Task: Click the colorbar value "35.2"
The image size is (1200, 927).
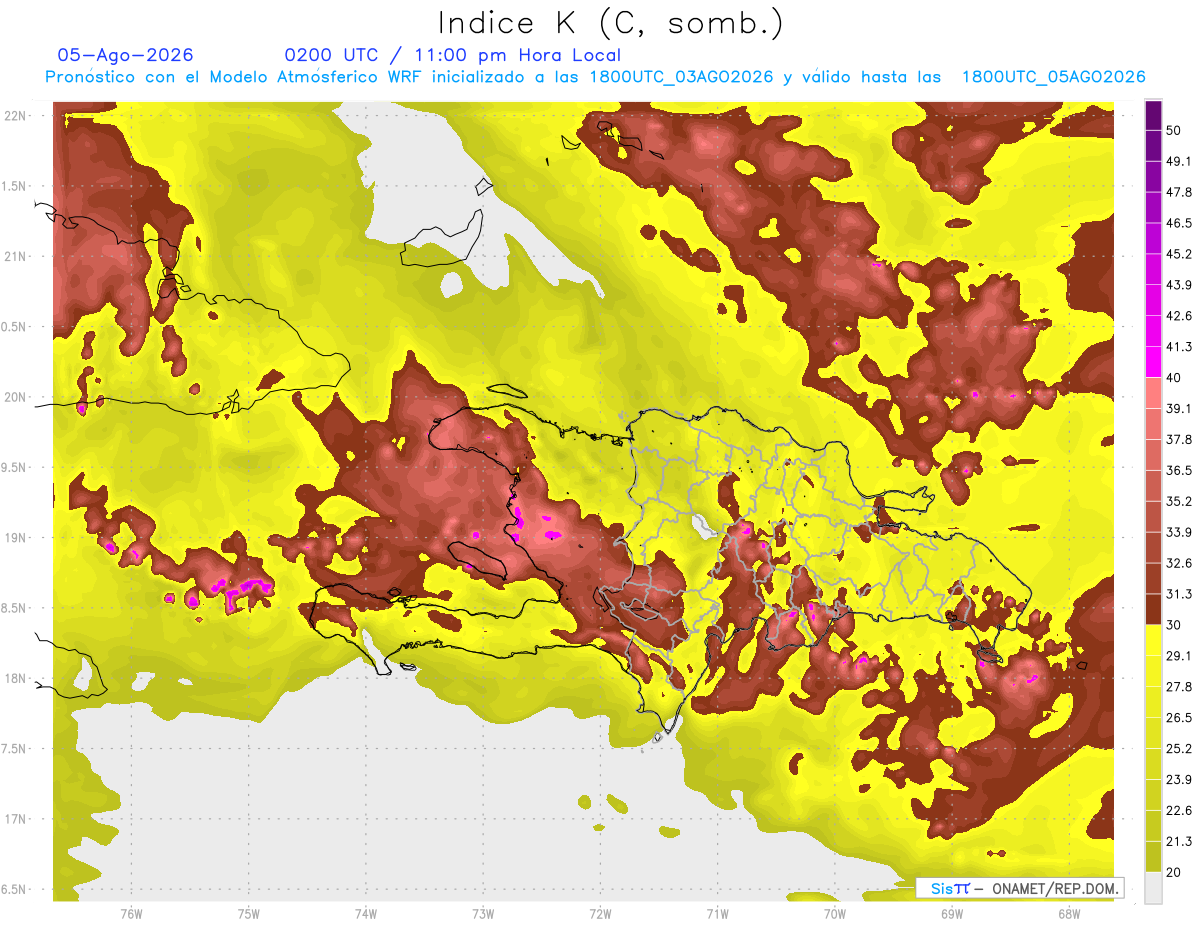Action: coord(1178,501)
